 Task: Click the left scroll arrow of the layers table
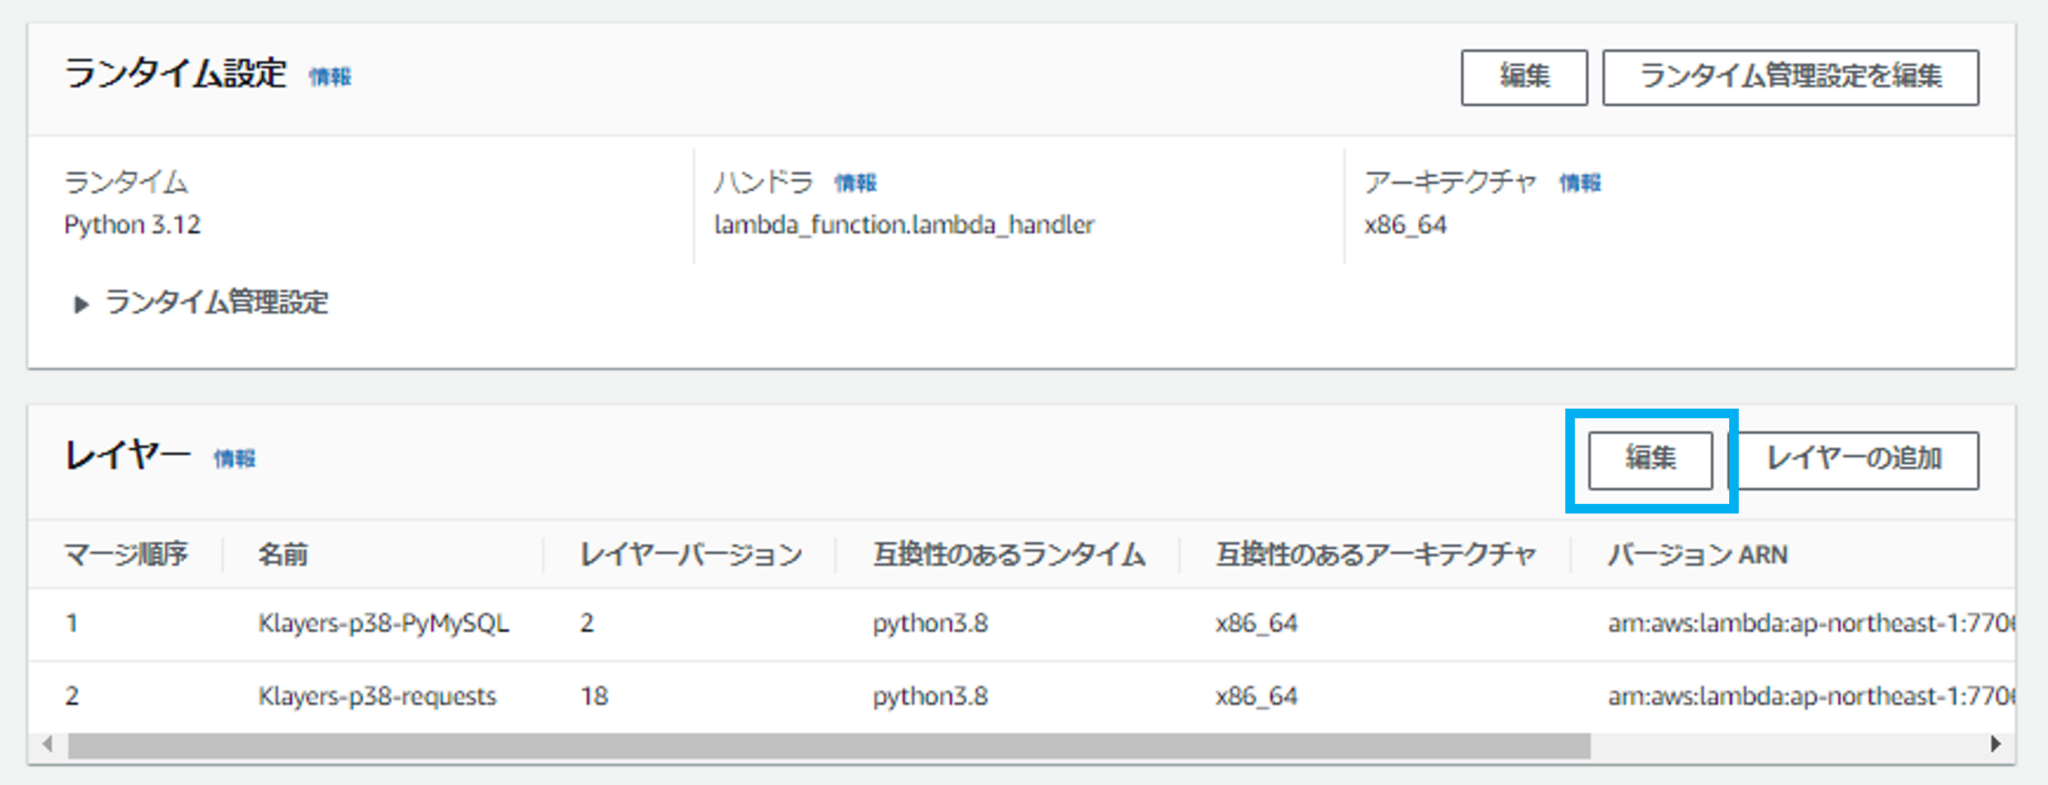pyautogui.click(x=47, y=744)
